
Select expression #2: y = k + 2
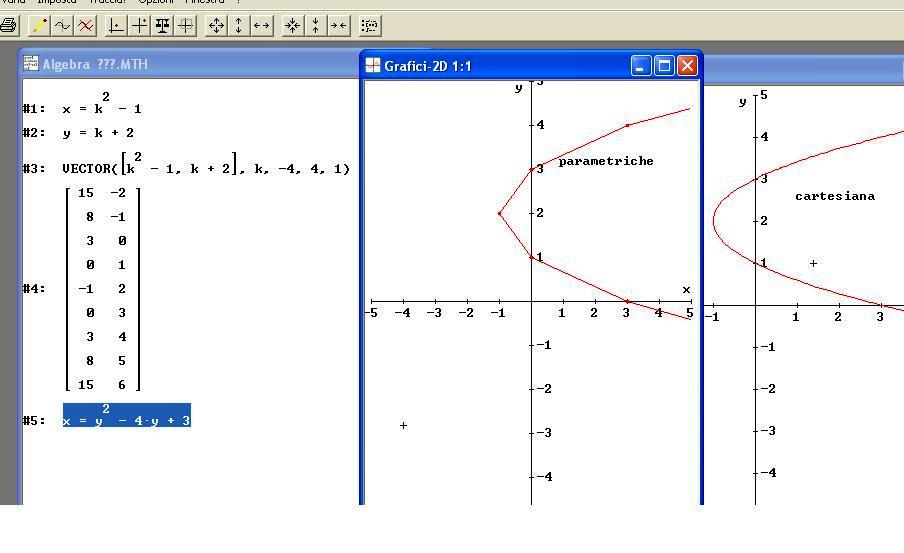tap(98, 133)
